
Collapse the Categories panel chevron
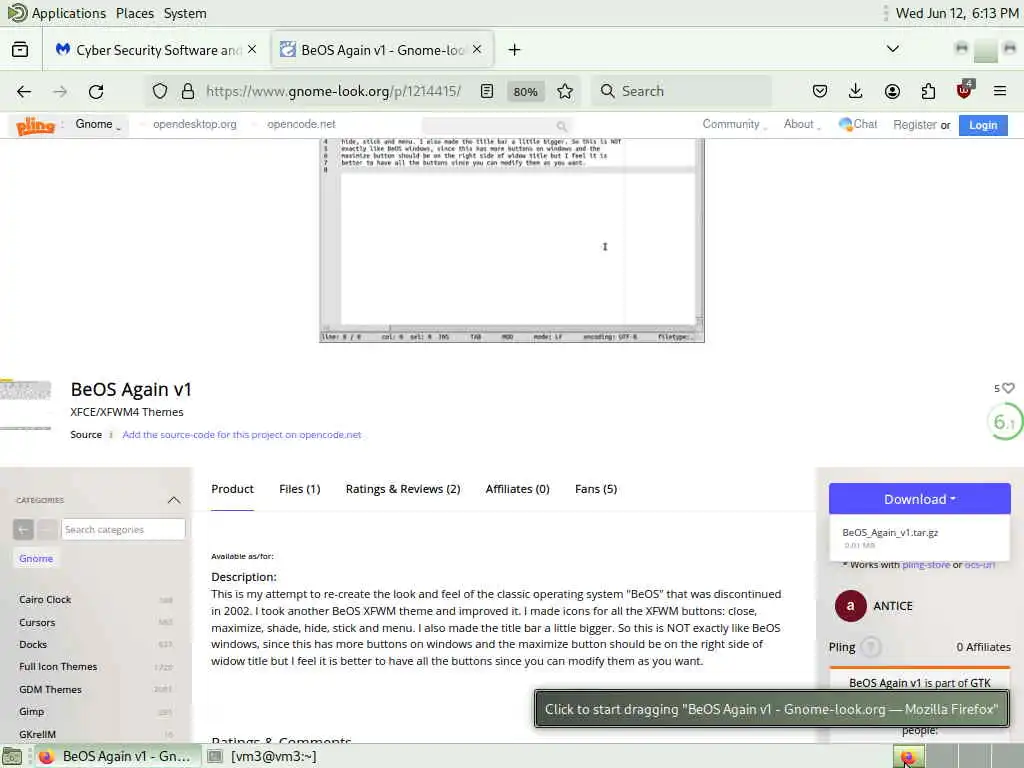pos(174,500)
